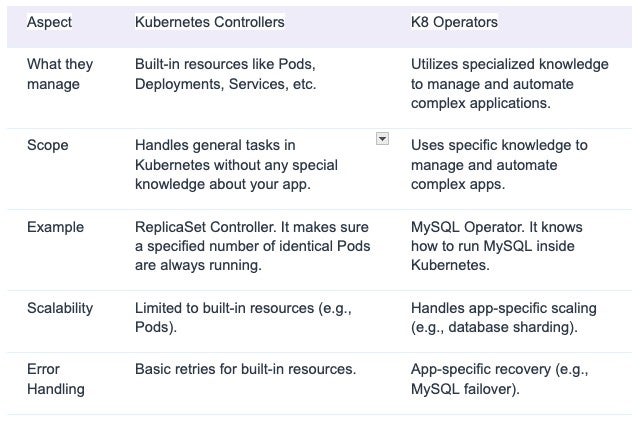644x424 pixels.
Task: Click the 'Uses specific knowledge' cell
Action: pyautogui.click(x=499, y=165)
